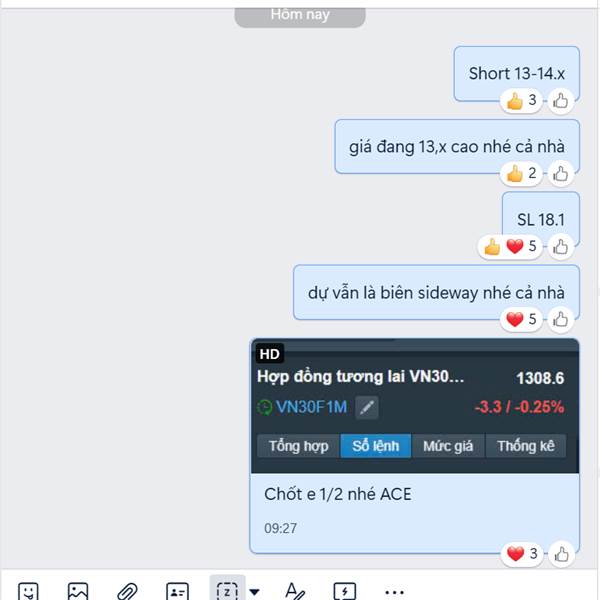Like the "giá đang 13,x cao" message

561,174
